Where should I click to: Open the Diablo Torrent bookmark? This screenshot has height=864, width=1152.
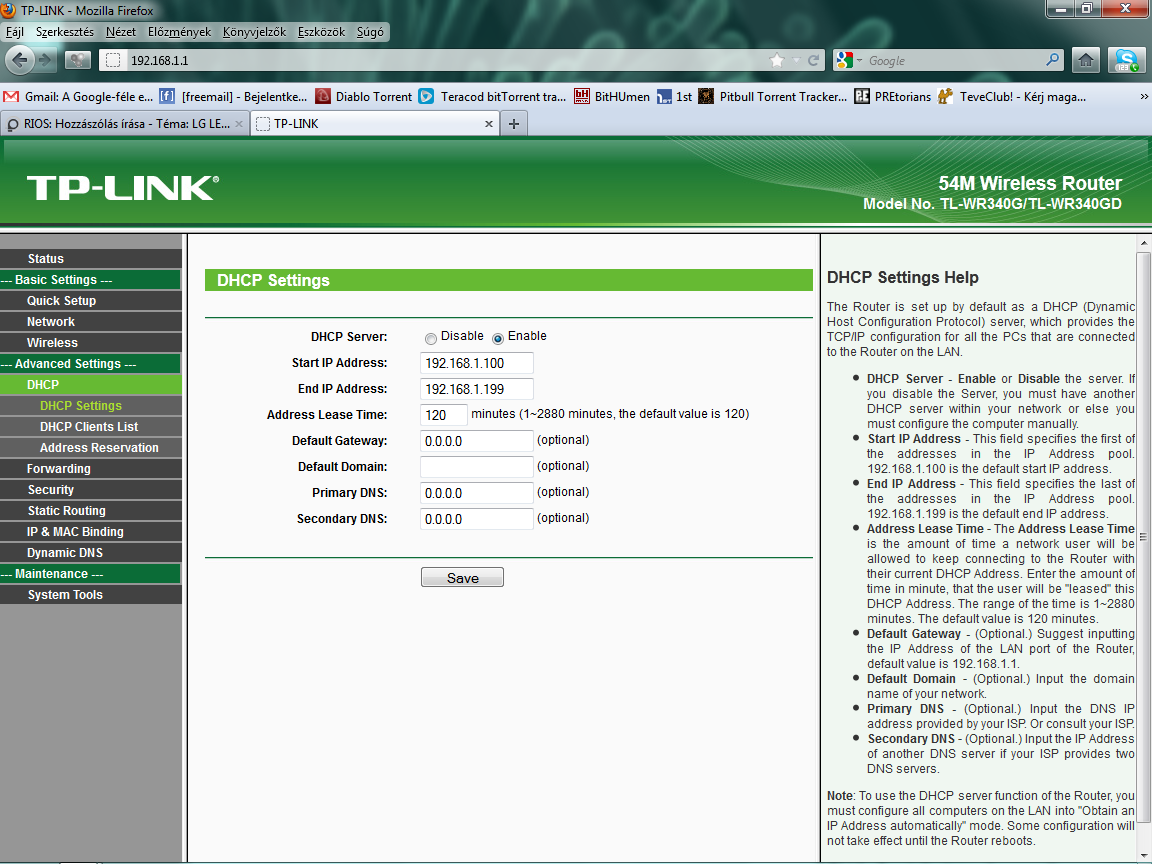[x=364, y=96]
